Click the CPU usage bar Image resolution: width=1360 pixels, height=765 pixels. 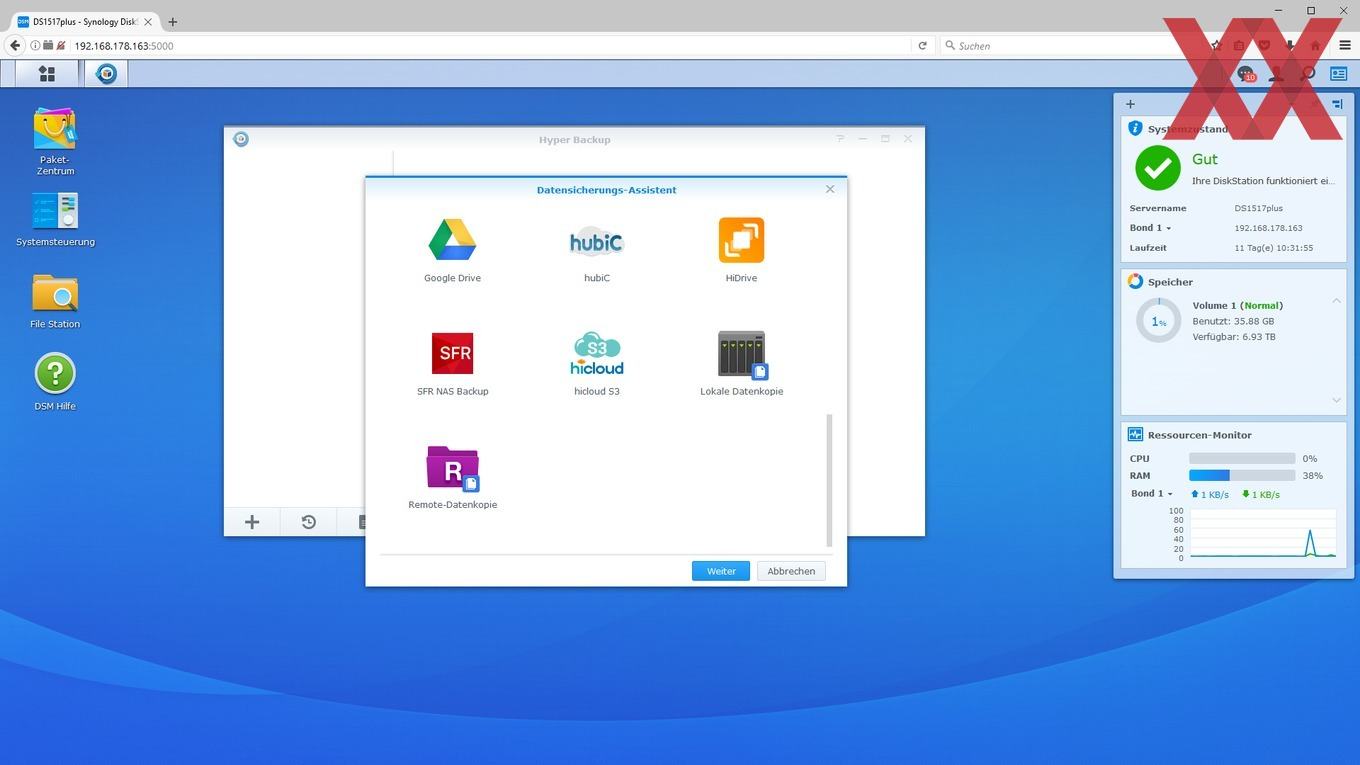(1242, 458)
